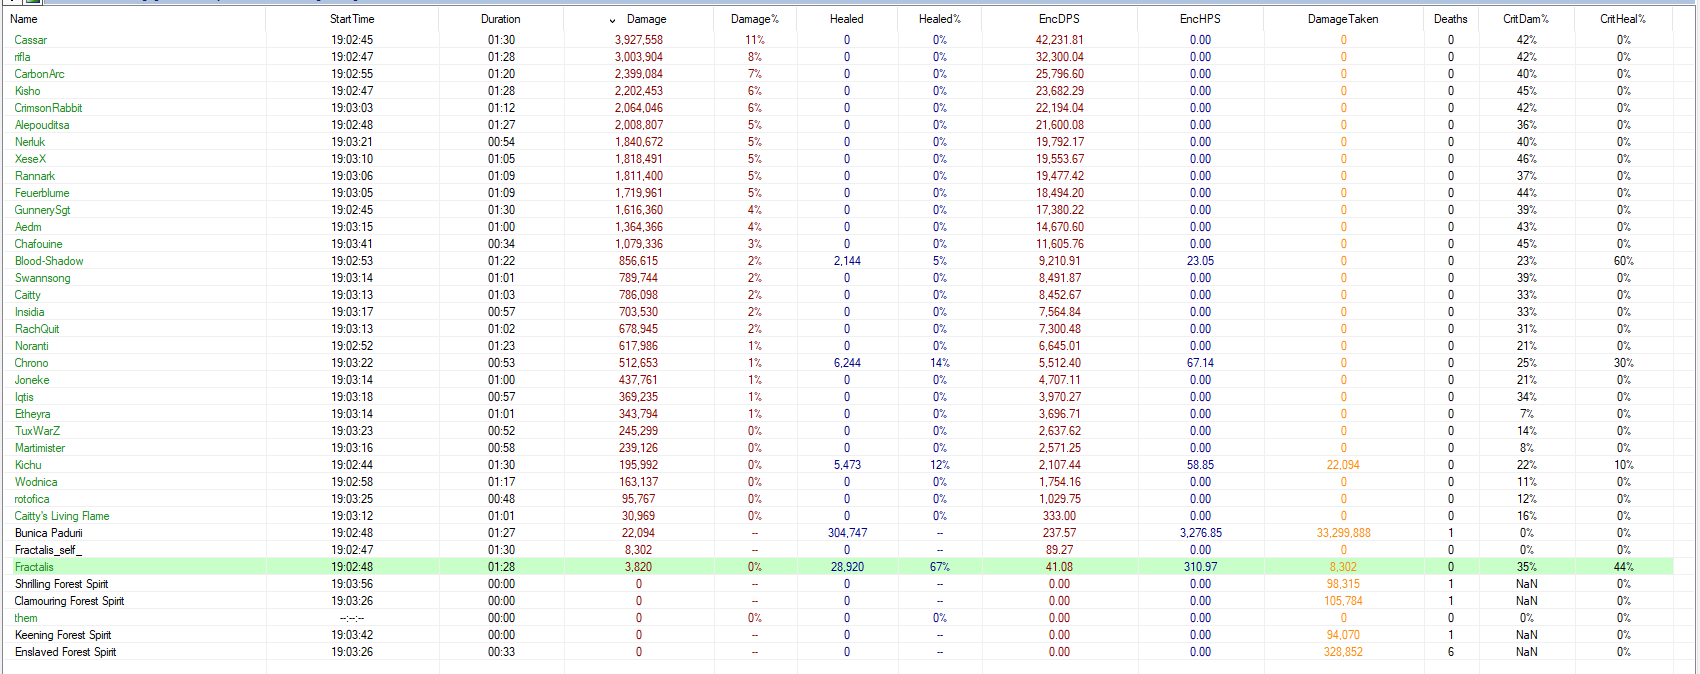1700x674 pixels.
Task: Select the highlighted Fractalis row
Action: [x=34, y=567]
